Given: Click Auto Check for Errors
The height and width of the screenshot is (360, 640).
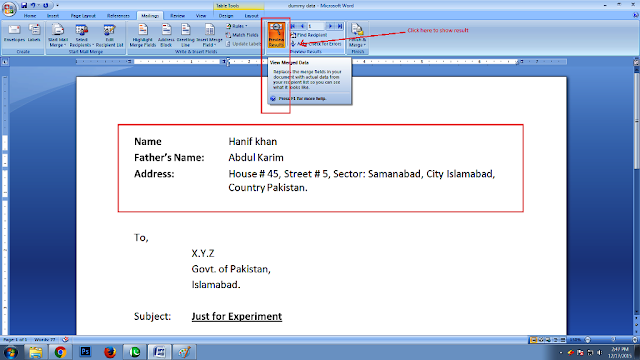Looking at the screenshot, I should [x=316, y=44].
